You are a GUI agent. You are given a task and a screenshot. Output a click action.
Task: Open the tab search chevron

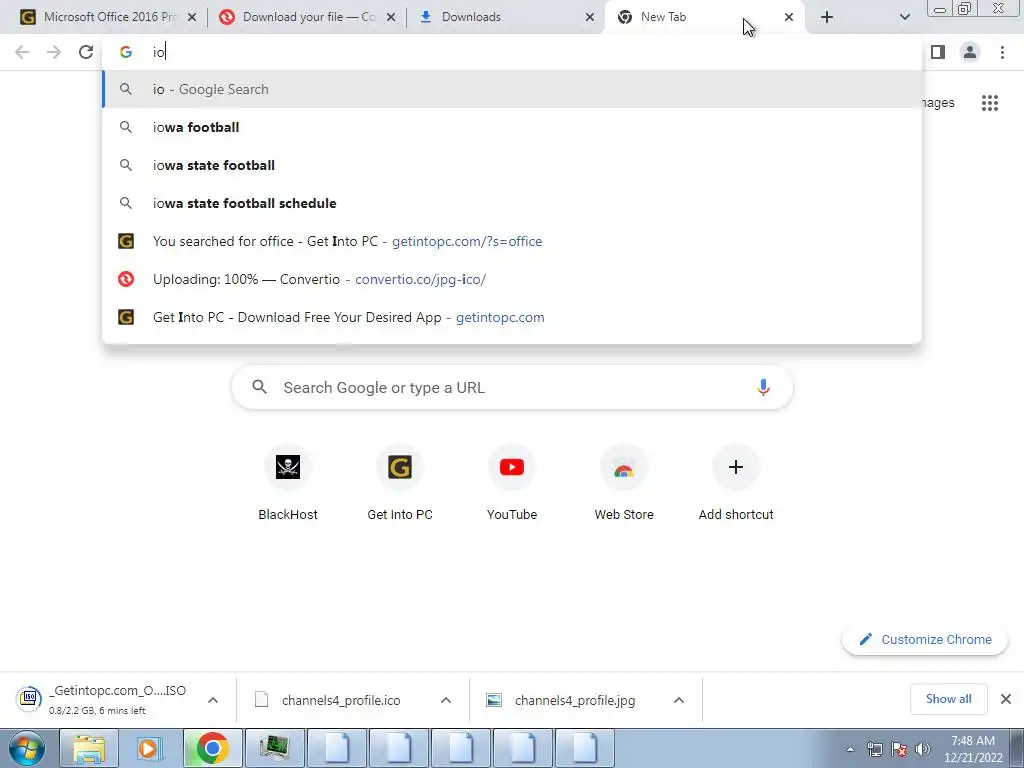coord(904,17)
